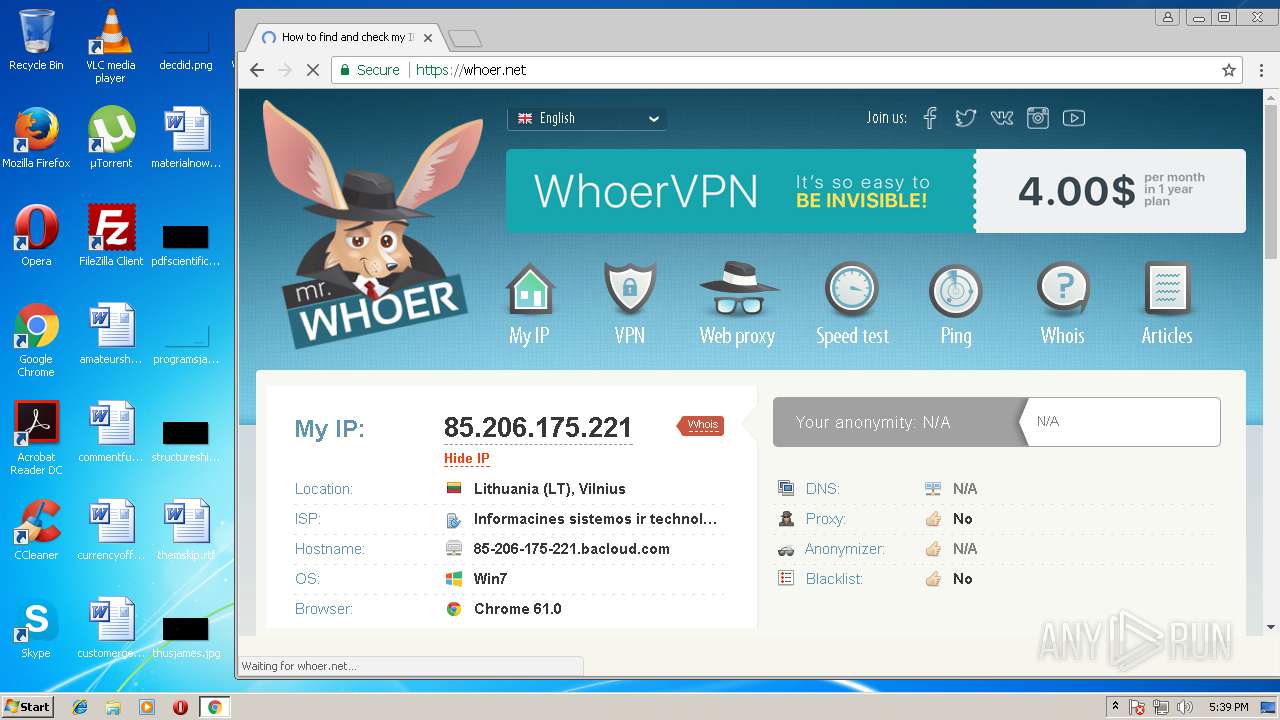This screenshot has height=720, width=1280.
Task: Switch to the whoer.net browser tab
Action: click(x=345, y=38)
